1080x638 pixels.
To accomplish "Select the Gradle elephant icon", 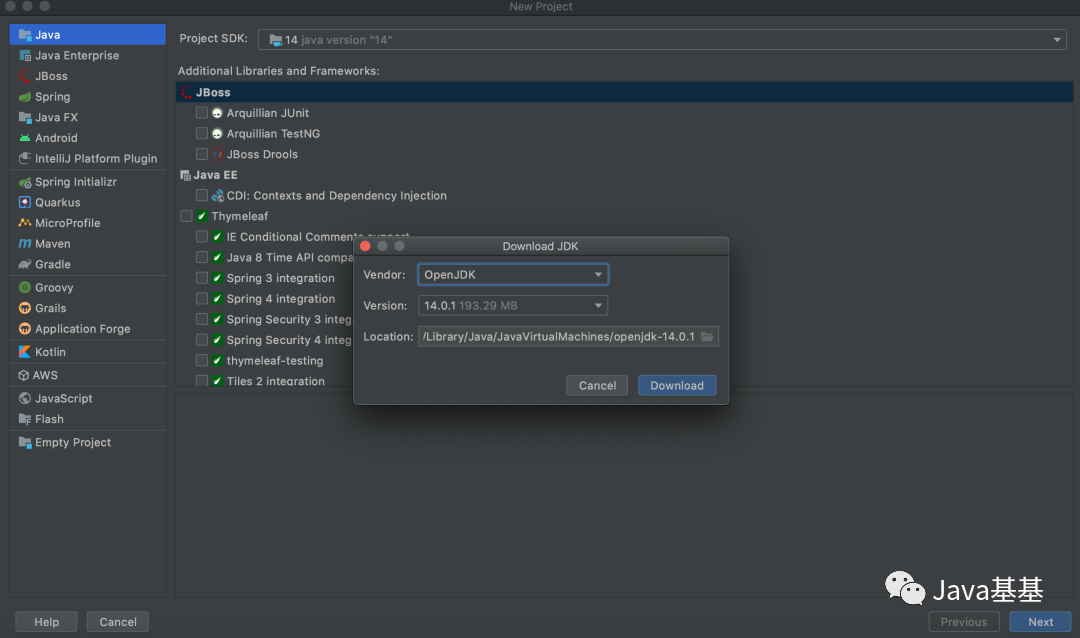I will pos(25,265).
